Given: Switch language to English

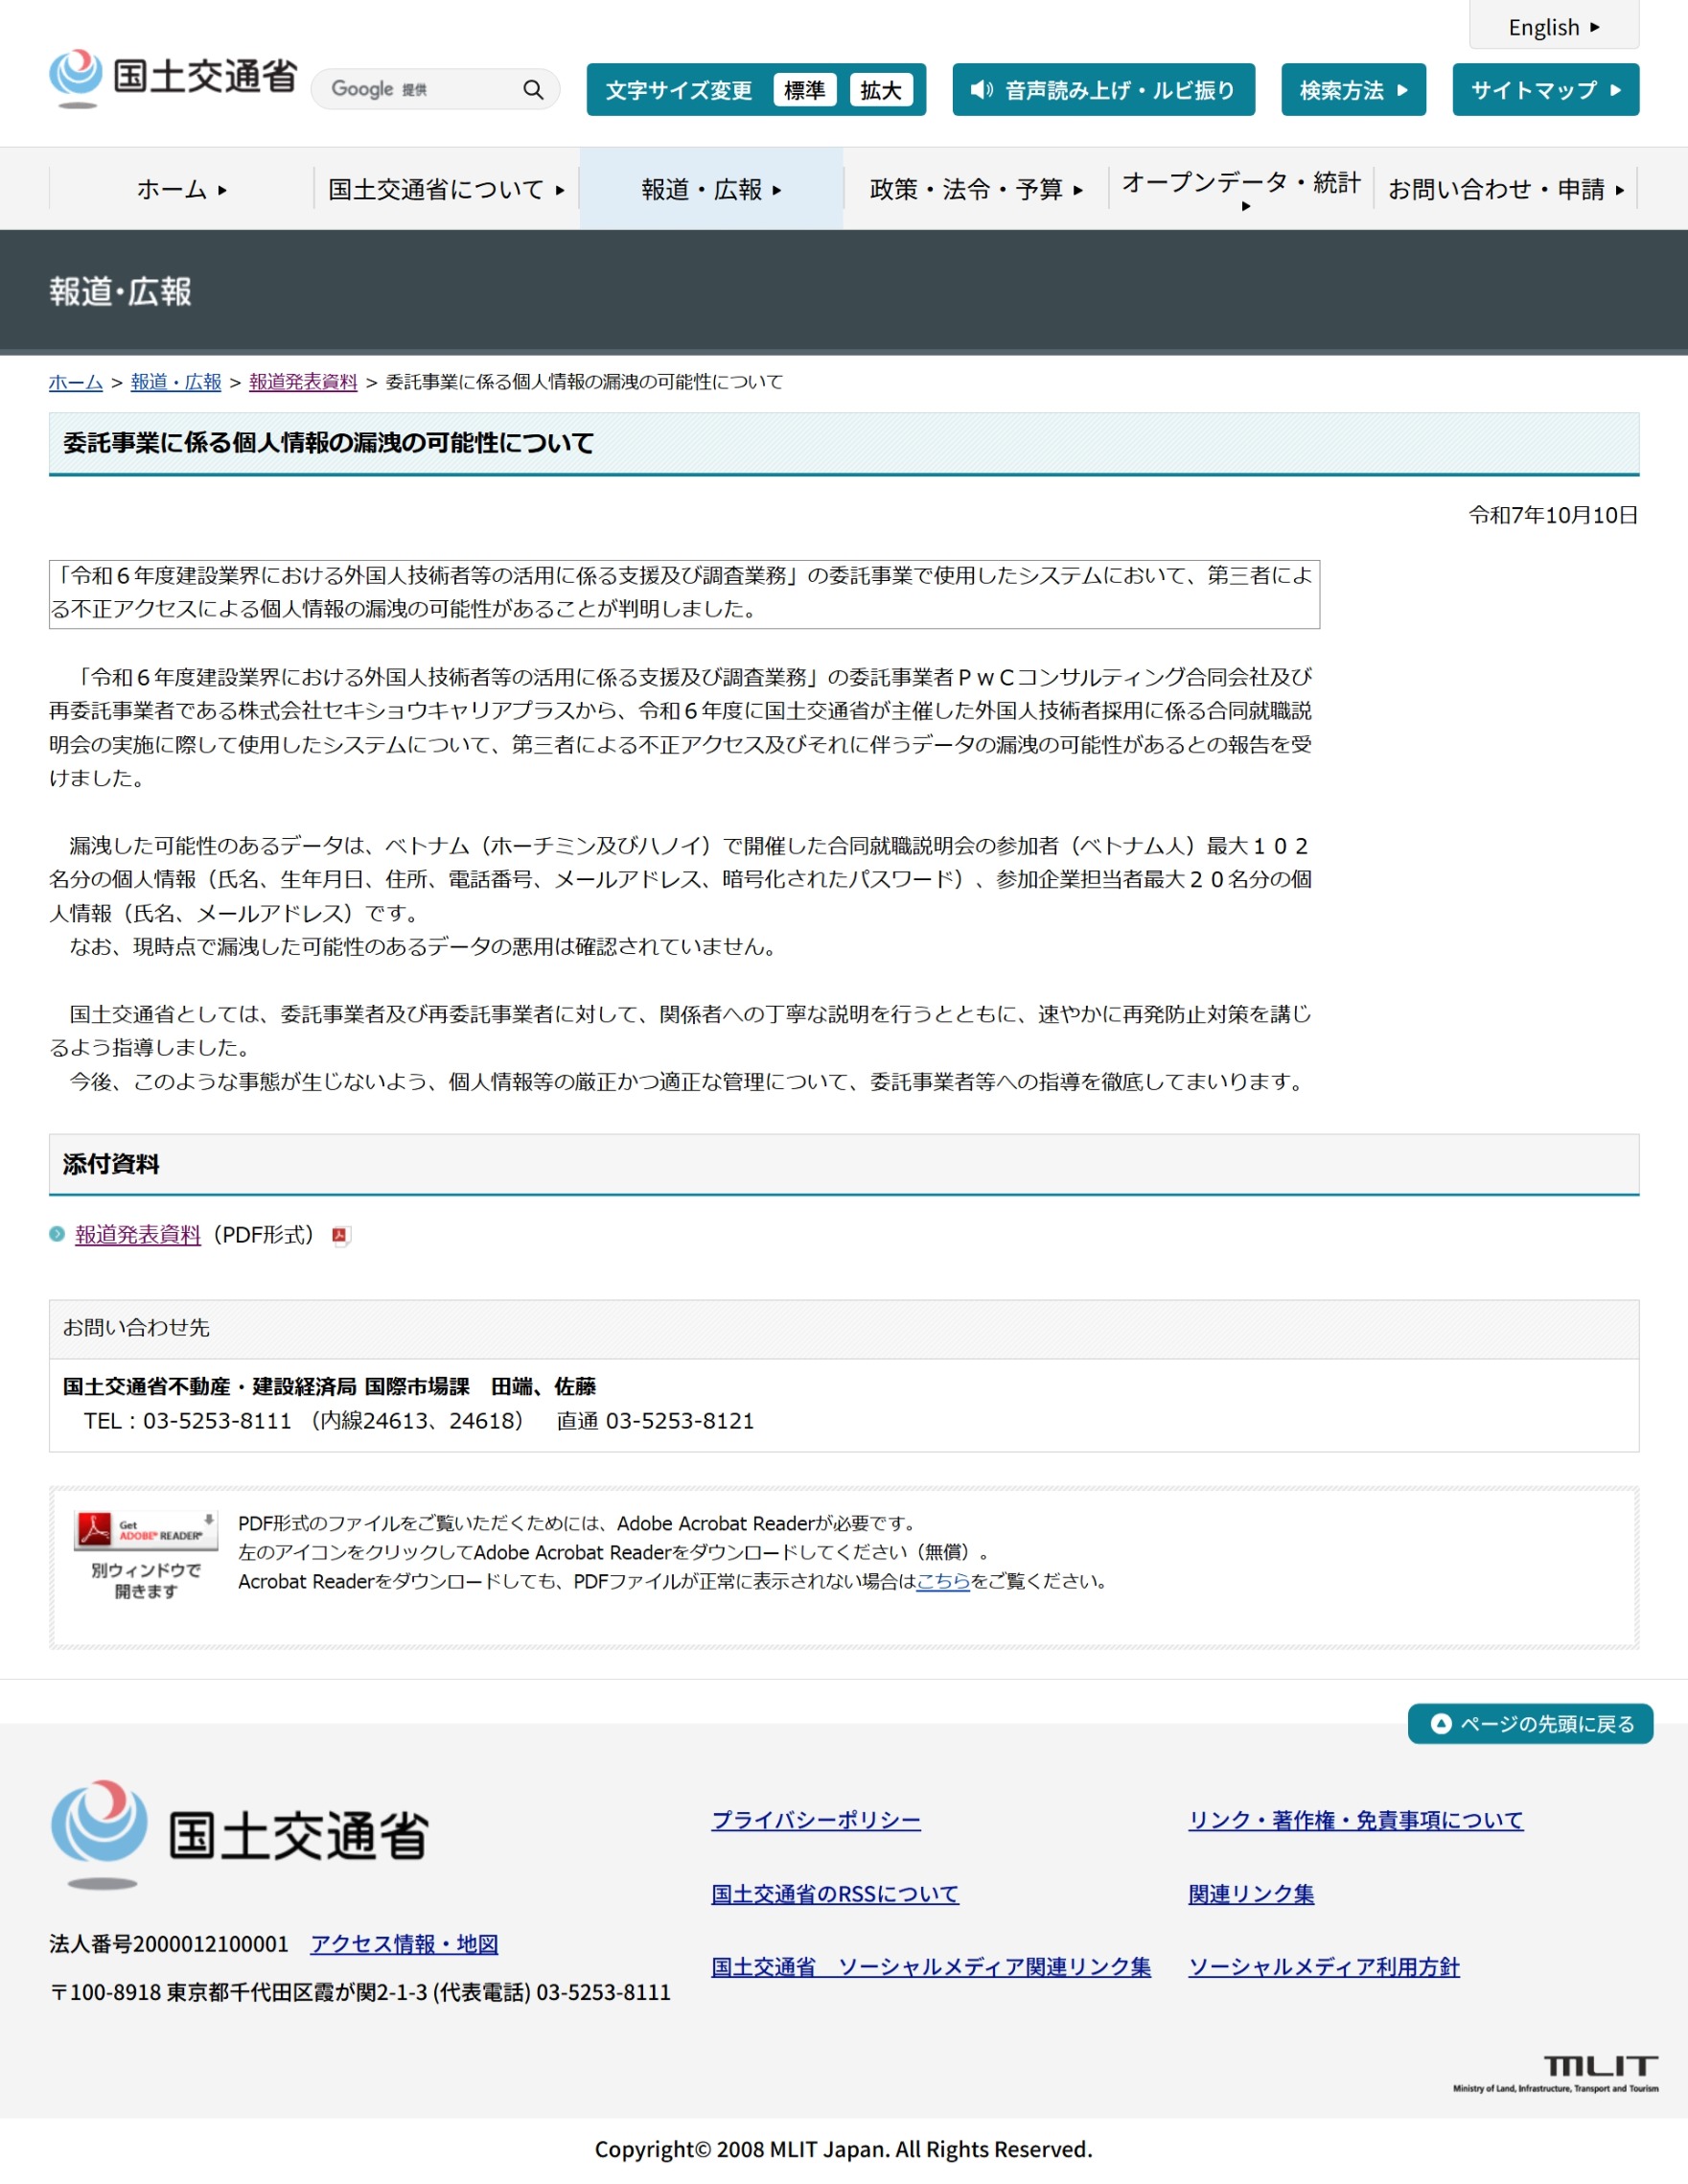Looking at the screenshot, I should coord(1553,27).
